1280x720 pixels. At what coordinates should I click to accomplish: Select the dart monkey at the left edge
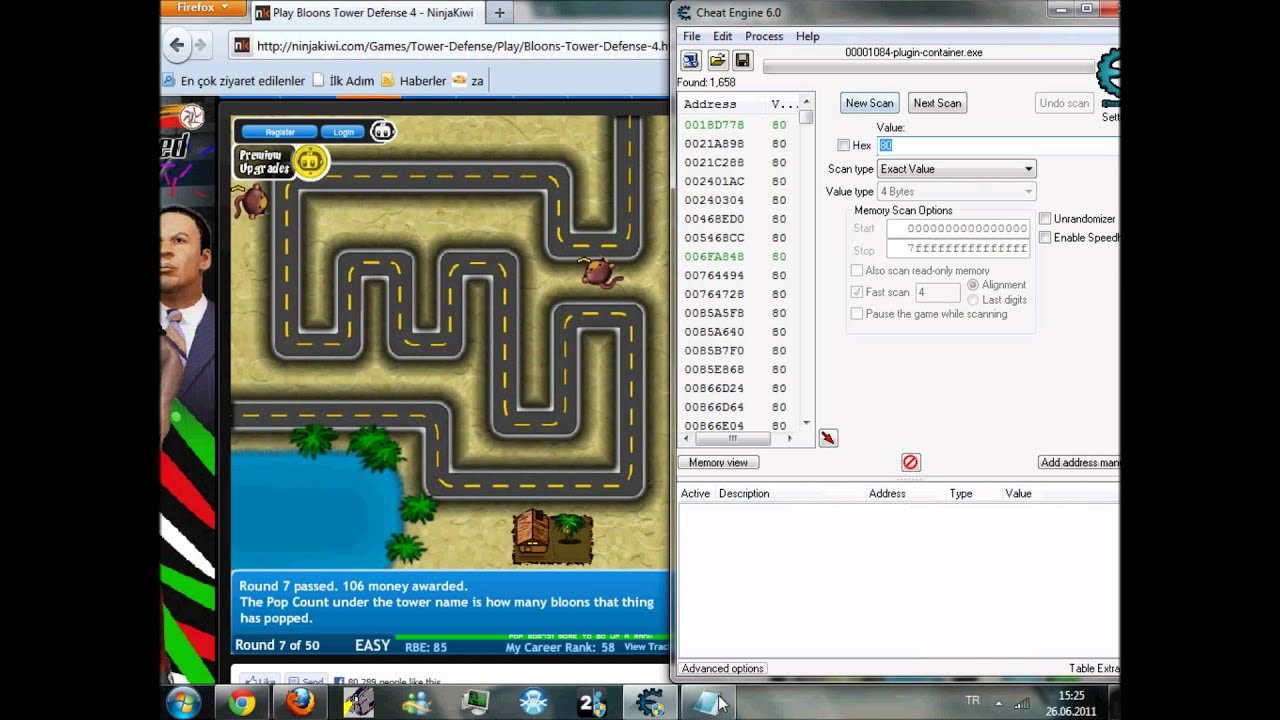pyautogui.click(x=250, y=202)
